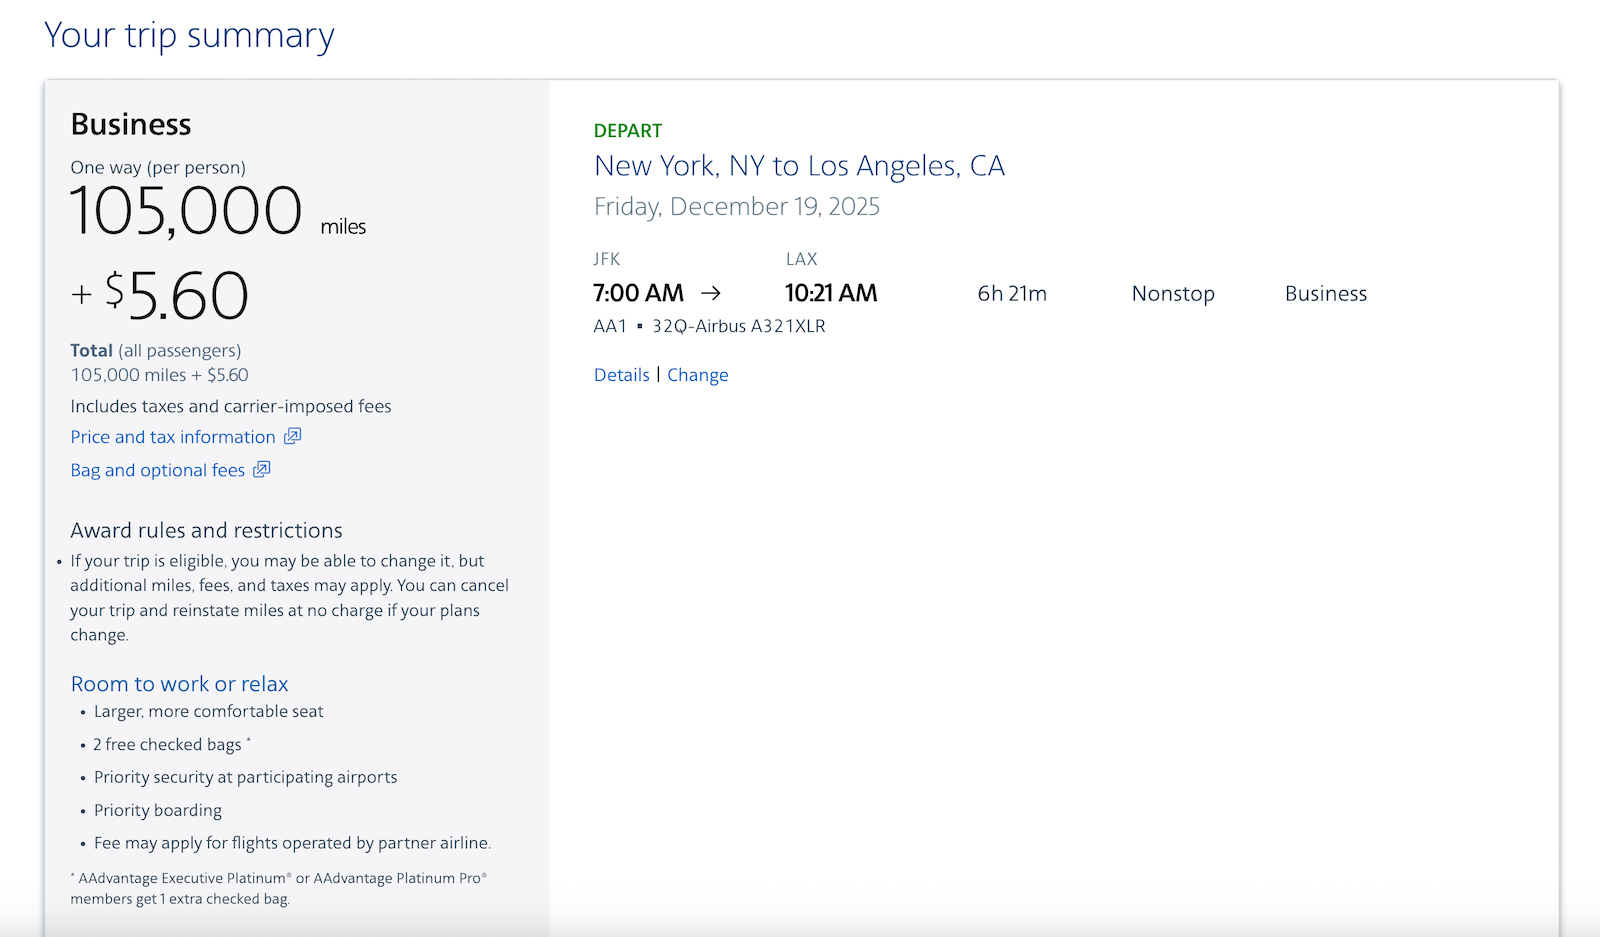This screenshot has width=1600, height=937.
Task: Click the Change flight link
Action: (697, 375)
